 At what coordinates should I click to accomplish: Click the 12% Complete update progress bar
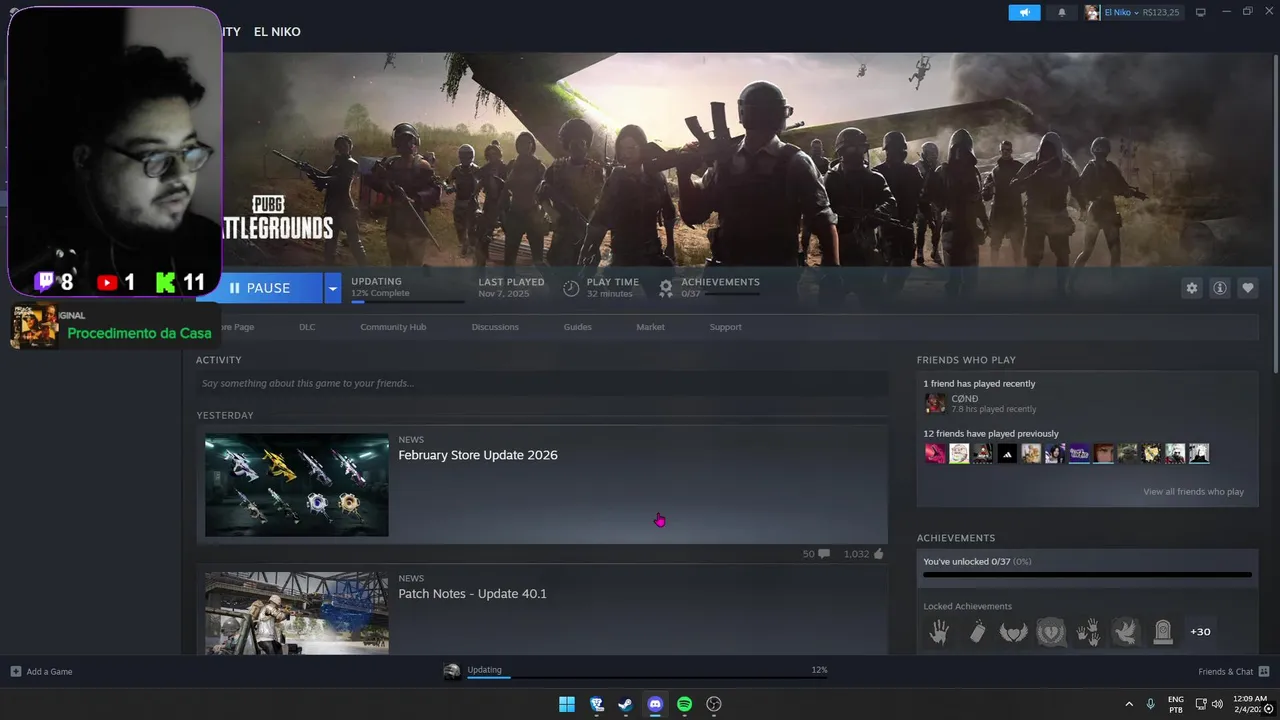(408, 301)
